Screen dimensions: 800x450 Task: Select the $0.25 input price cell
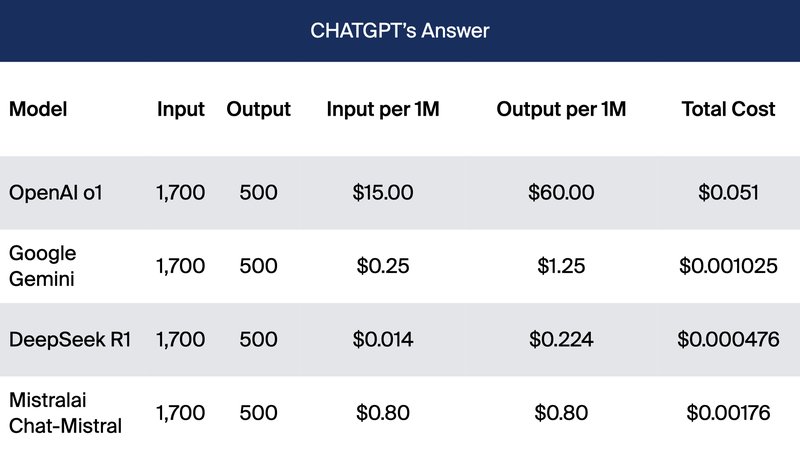click(383, 265)
